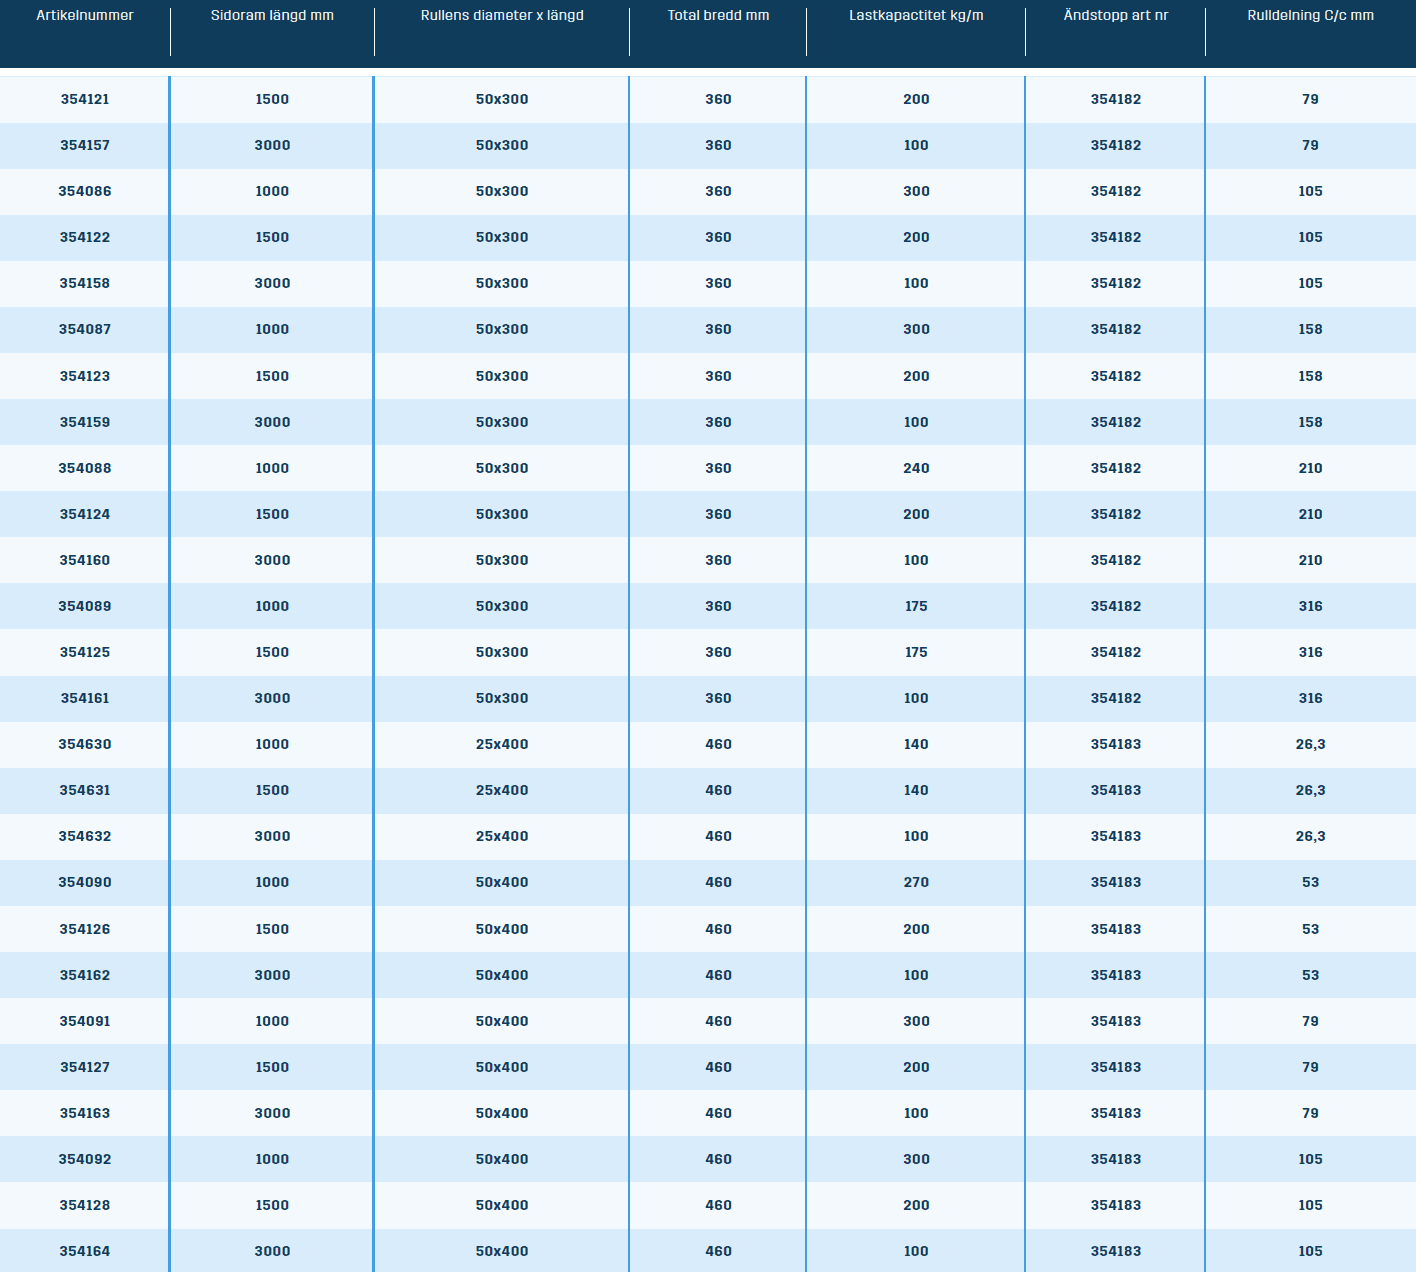Select article number 354123
Image resolution: width=1416 pixels, height=1272 pixels.
(x=85, y=377)
